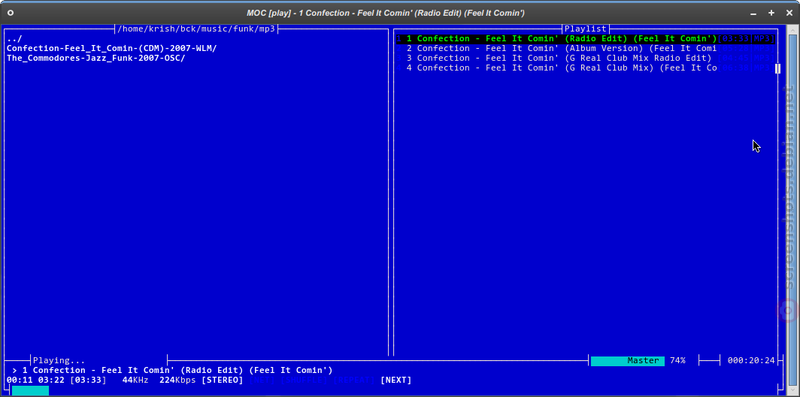This screenshot has width=800, height=397.
Task: Maximize the MOC window
Action: point(771,13)
